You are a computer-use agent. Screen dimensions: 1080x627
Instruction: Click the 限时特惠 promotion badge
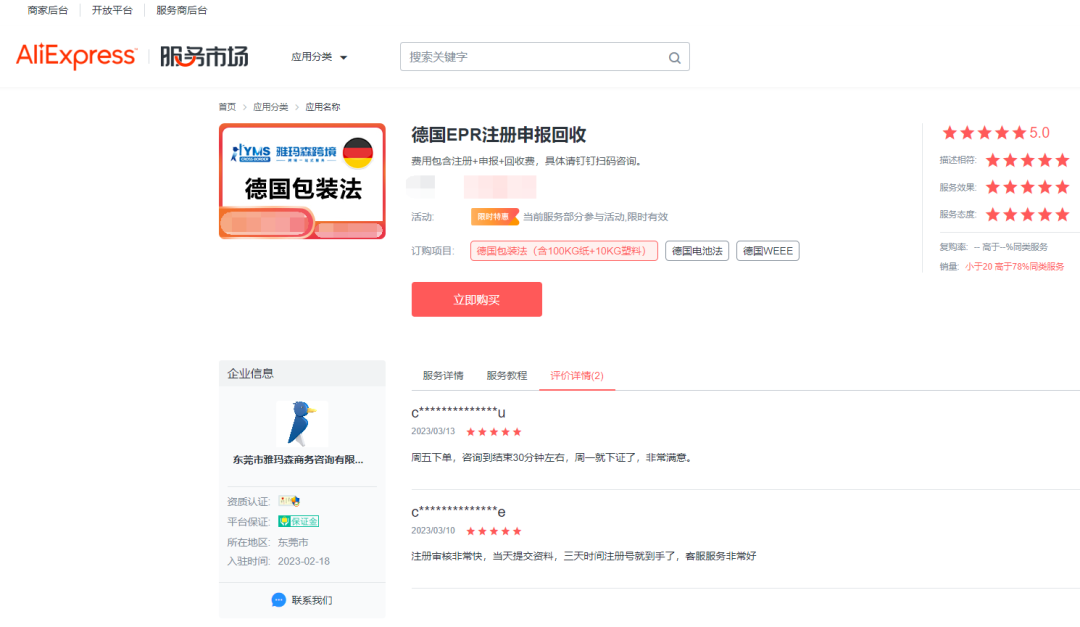[495, 216]
